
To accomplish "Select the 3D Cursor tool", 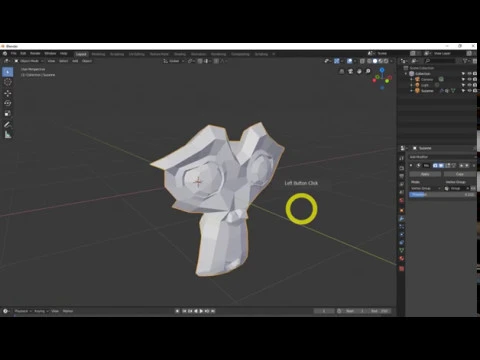I will coord(8,82).
